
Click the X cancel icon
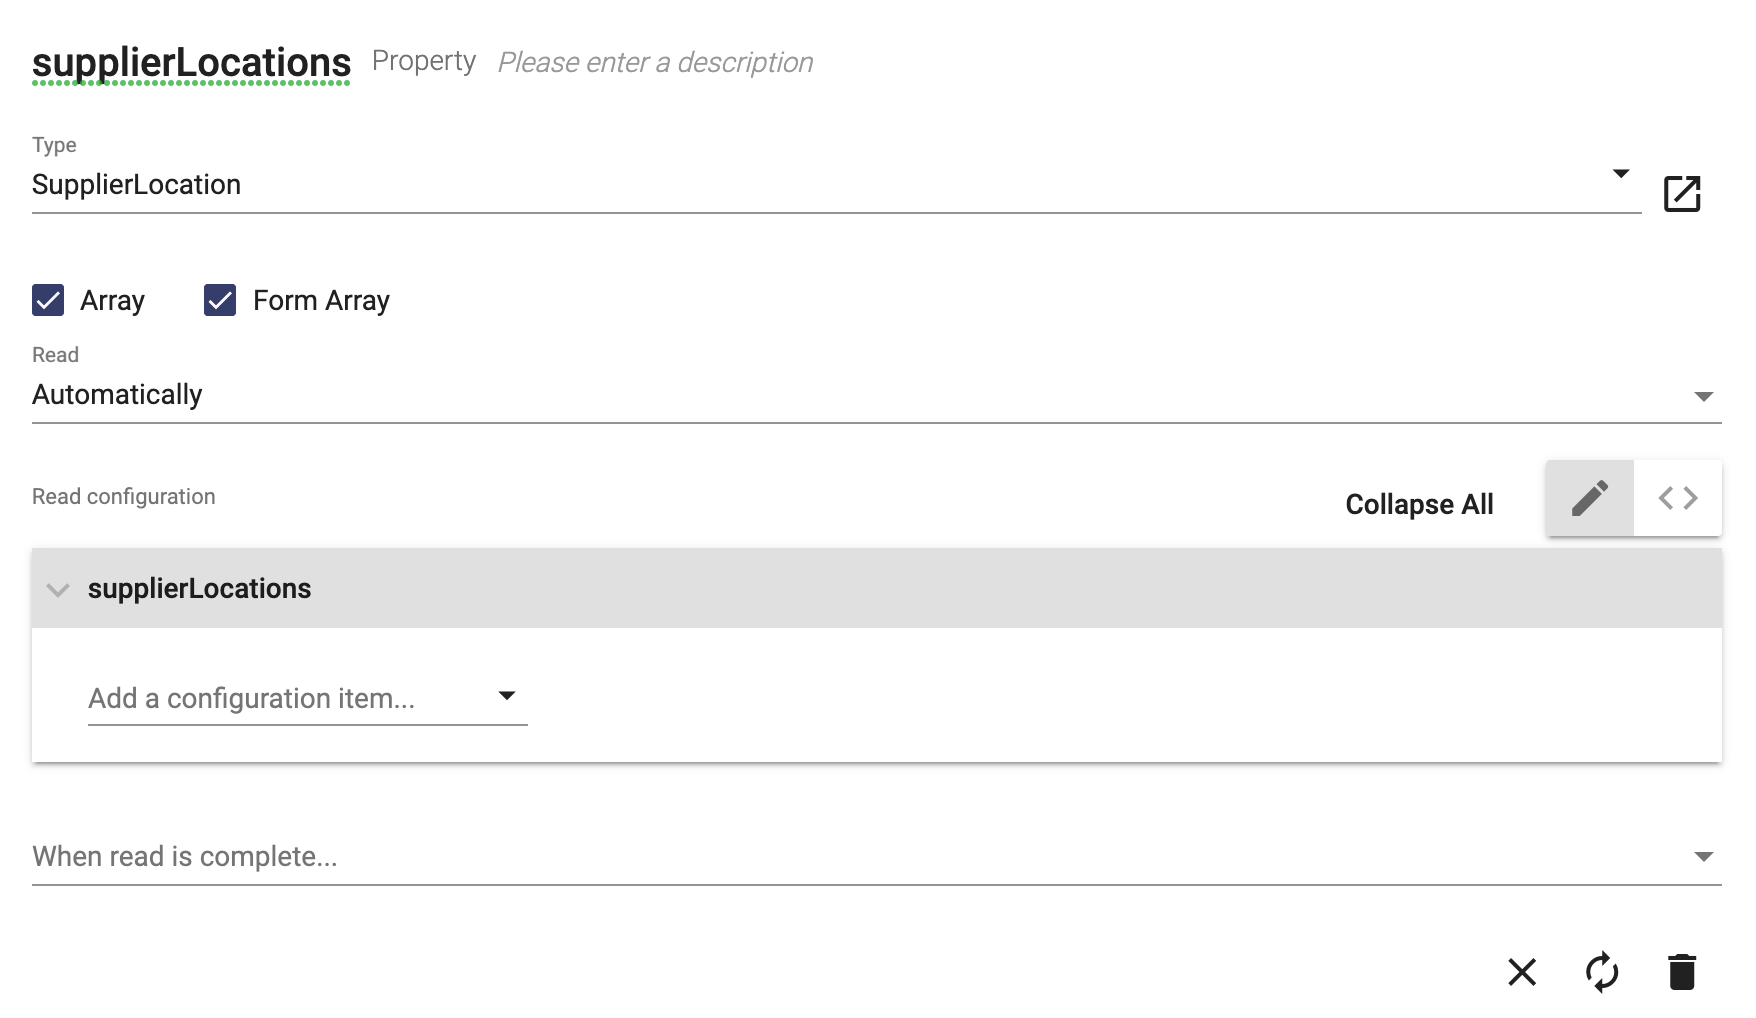point(1522,971)
